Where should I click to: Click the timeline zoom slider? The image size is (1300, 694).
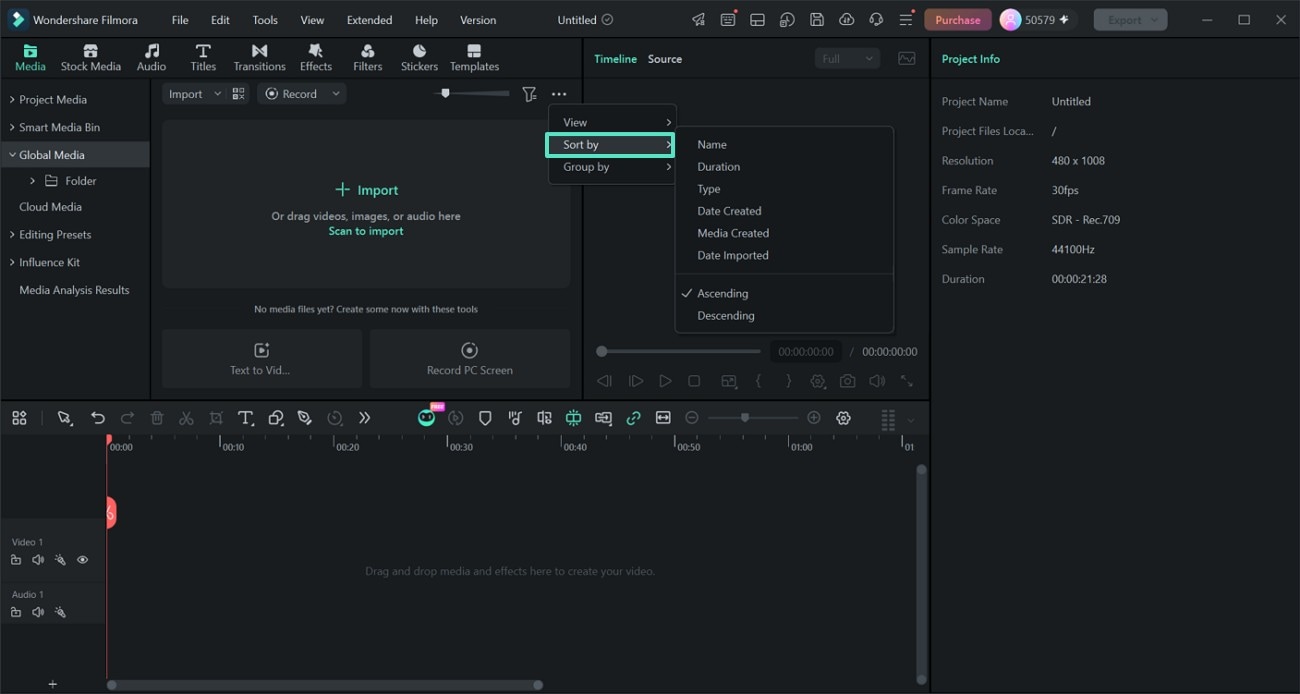pos(753,418)
